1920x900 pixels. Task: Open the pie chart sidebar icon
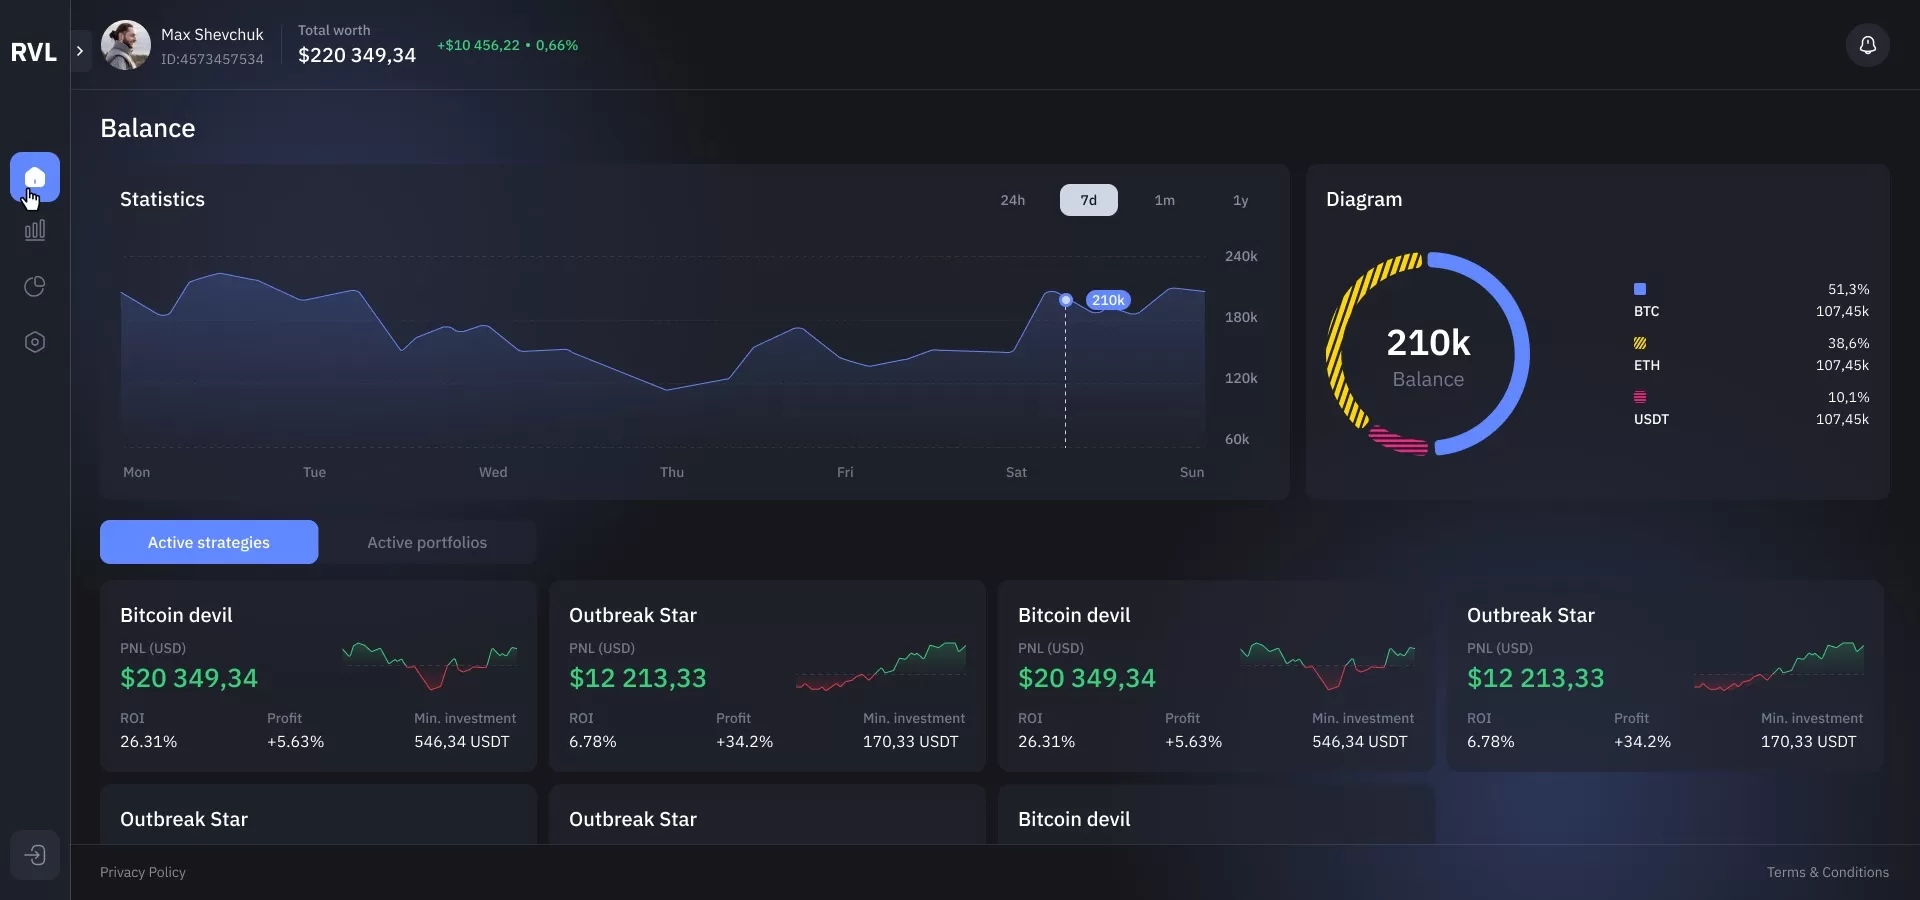click(x=35, y=287)
